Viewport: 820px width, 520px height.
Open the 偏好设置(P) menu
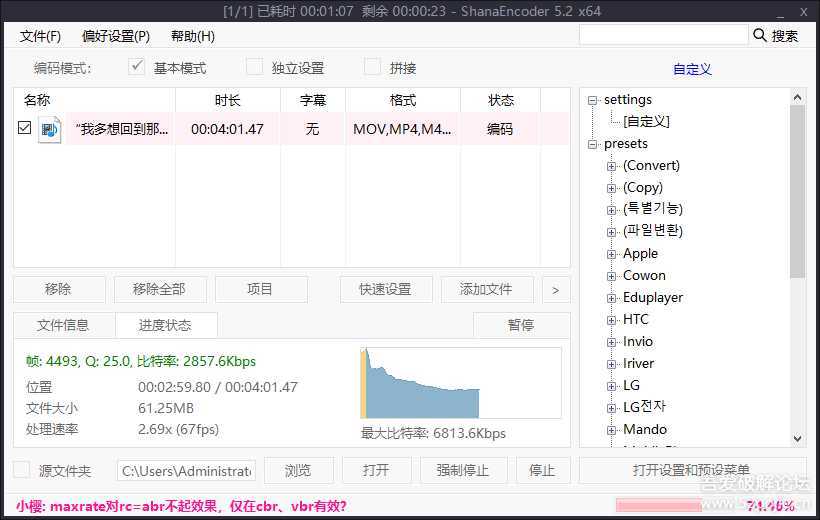(x=116, y=36)
